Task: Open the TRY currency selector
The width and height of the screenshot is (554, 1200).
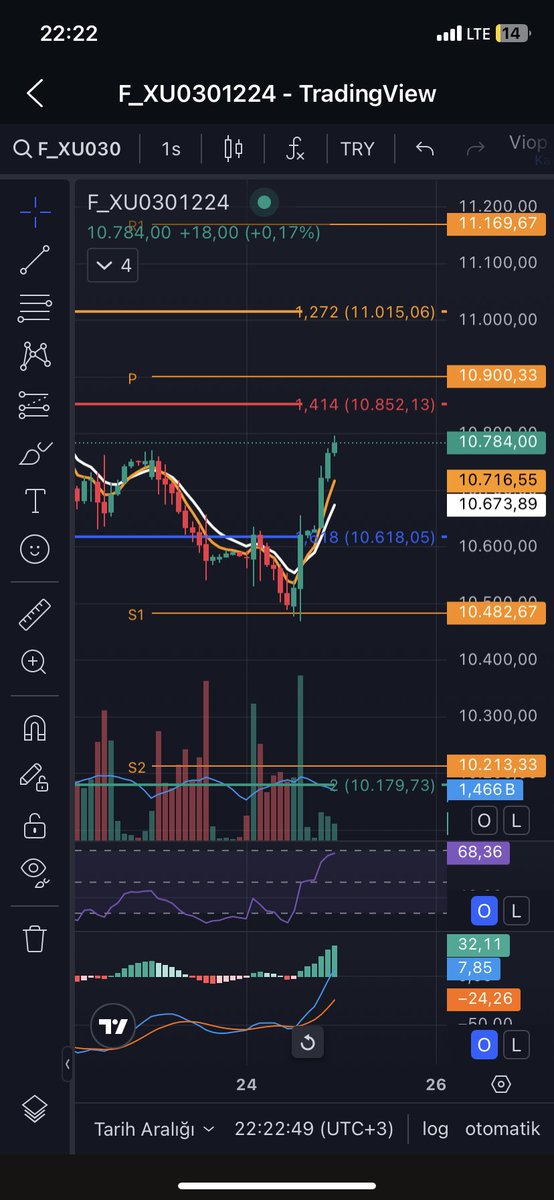Action: click(357, 149)
